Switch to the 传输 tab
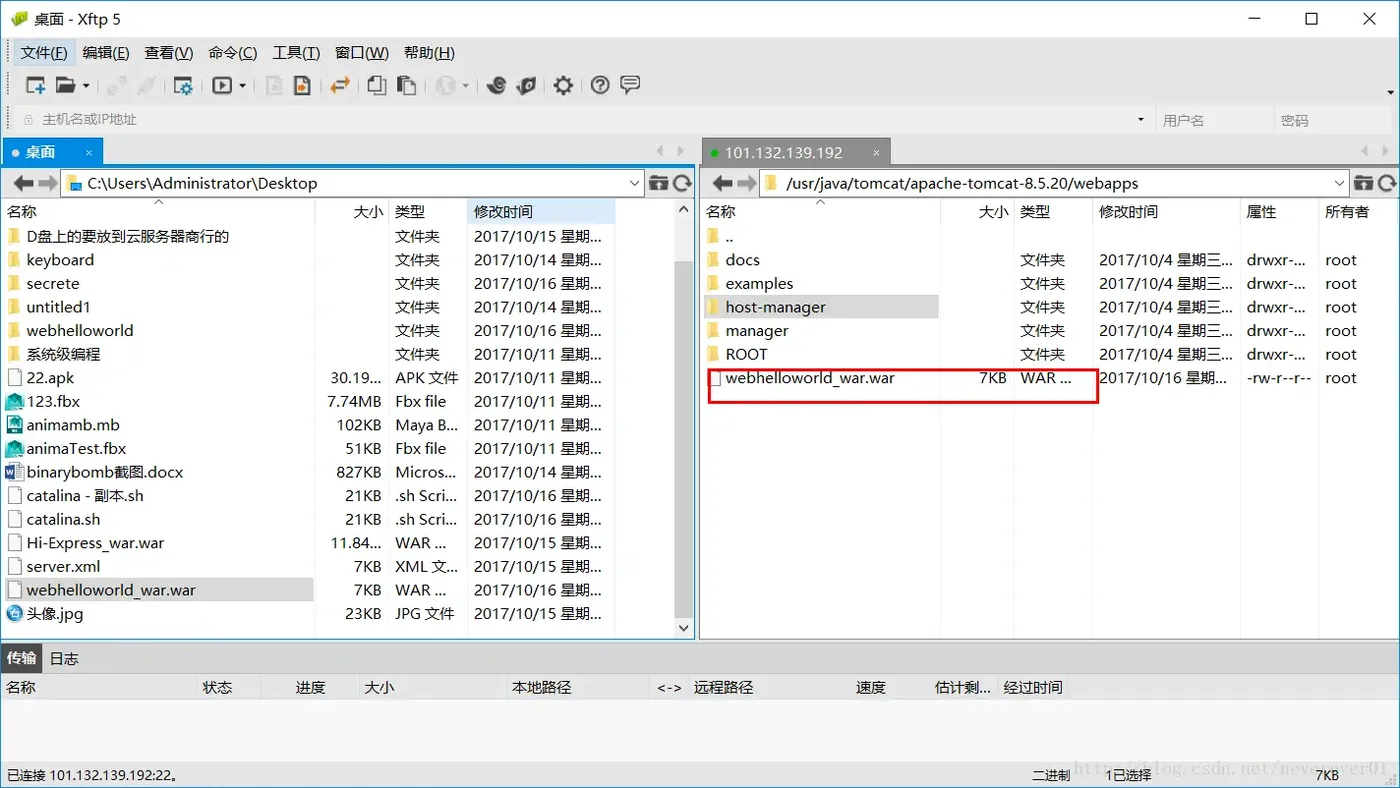This screenshot has width=1400, height=788. point(22,658)
